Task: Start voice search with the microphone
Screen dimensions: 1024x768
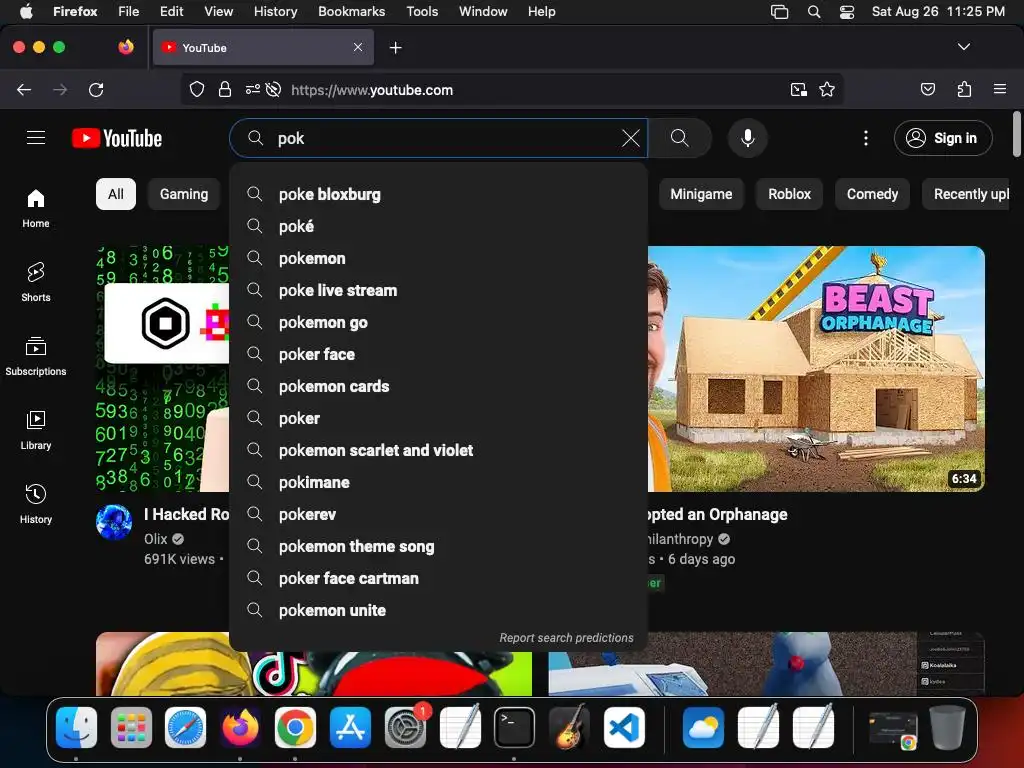Action: pyautogui.click(x=748, y=138)
